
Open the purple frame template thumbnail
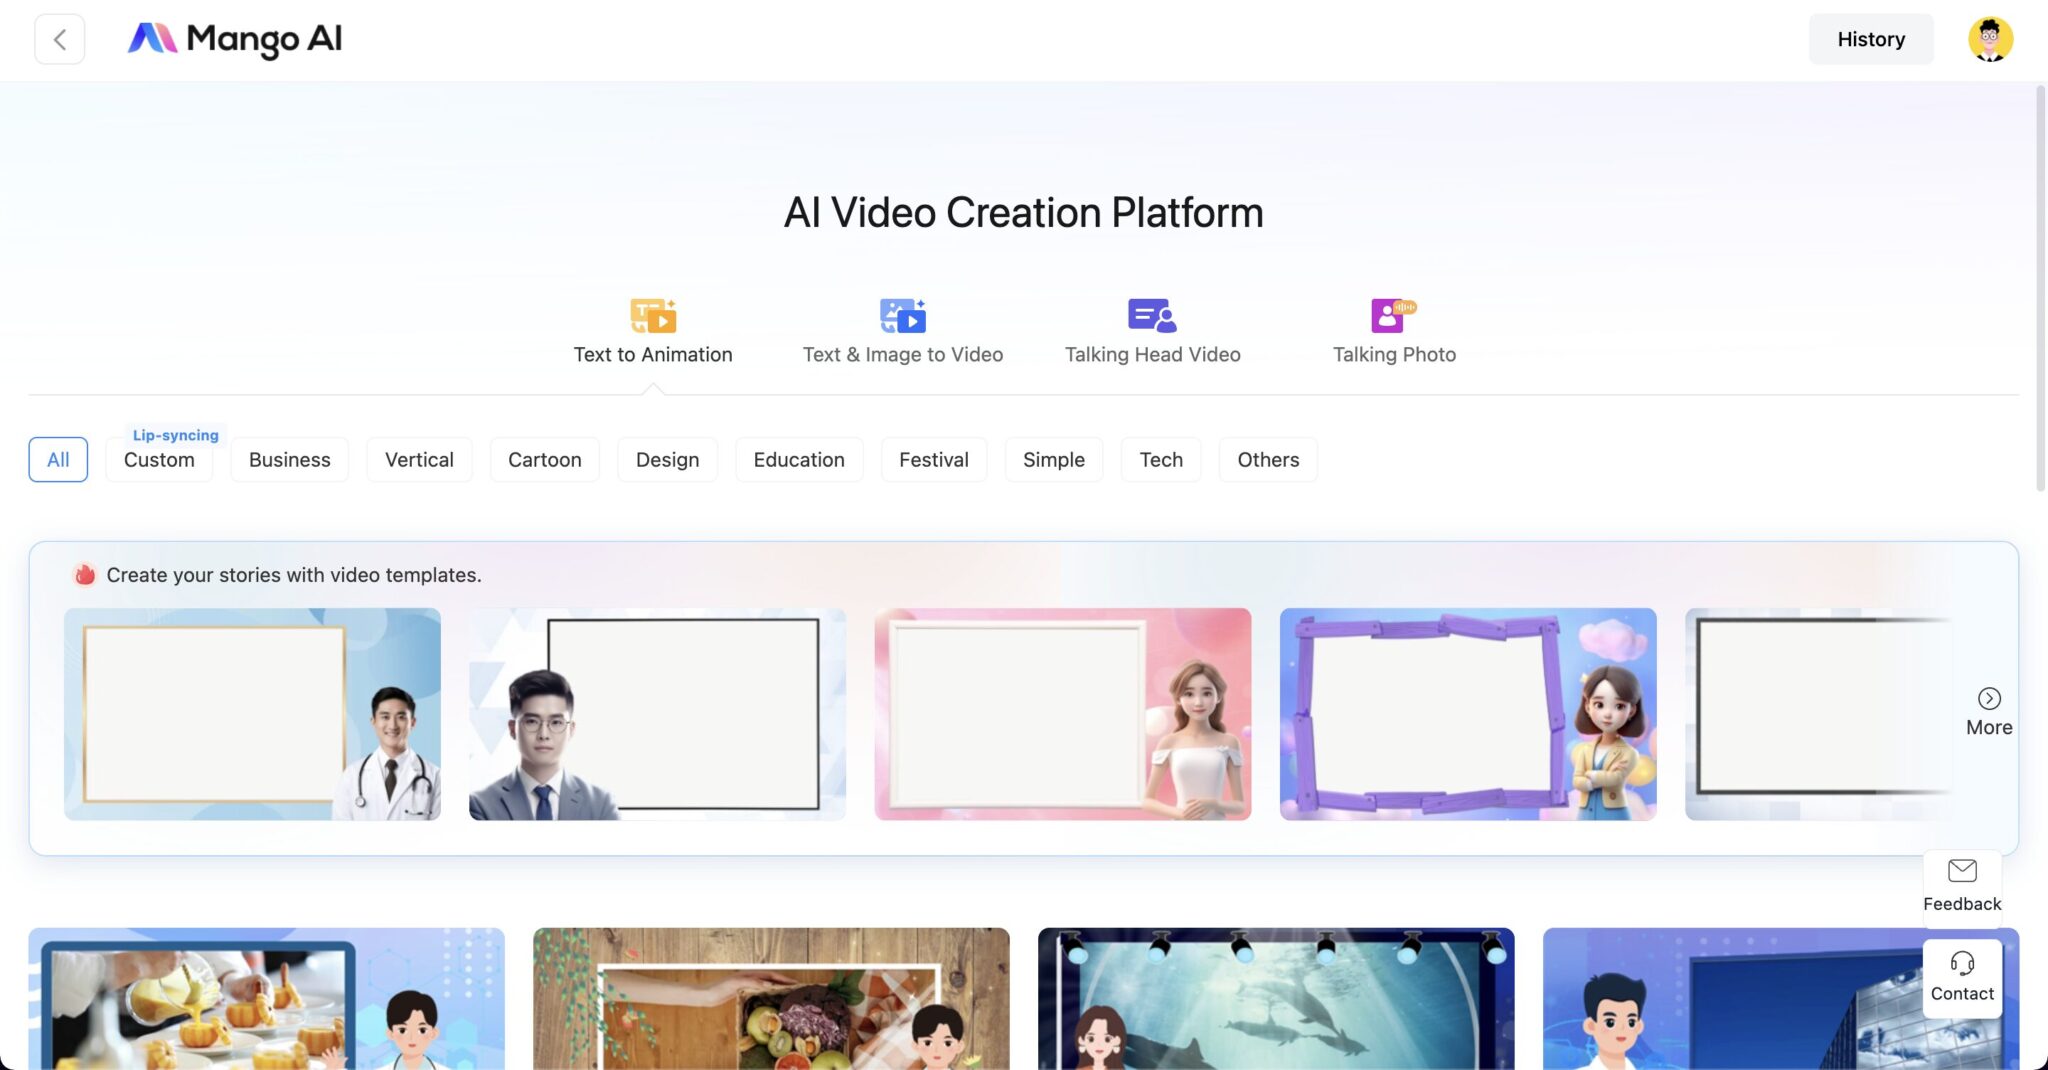(1468, 713)
